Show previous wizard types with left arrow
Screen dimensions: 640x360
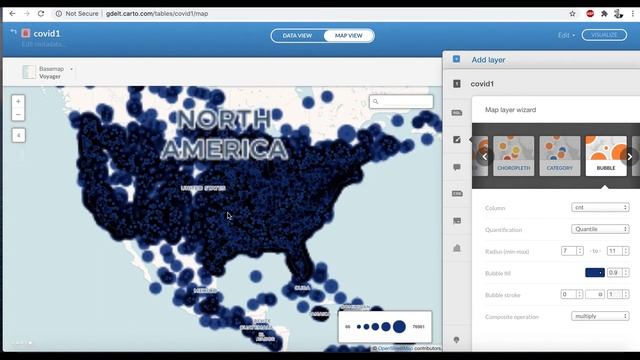[x=484, y=156]
